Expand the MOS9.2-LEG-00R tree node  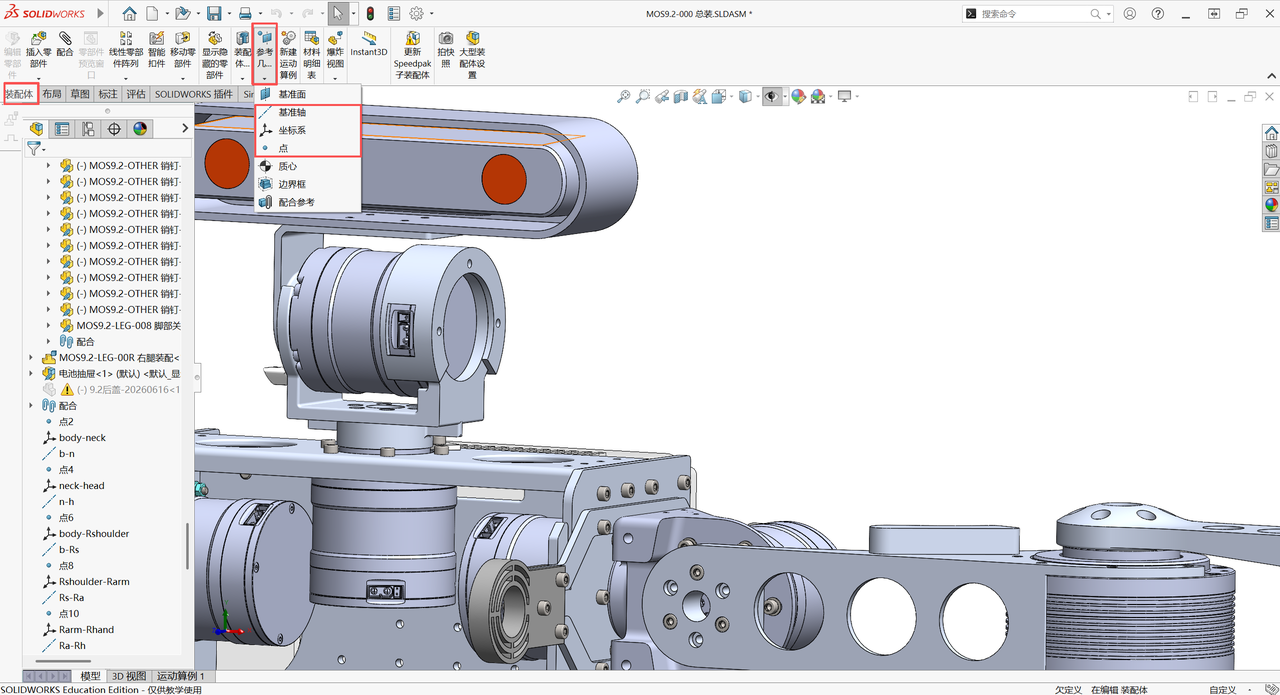pyautogui.click(x=31, y=358)
